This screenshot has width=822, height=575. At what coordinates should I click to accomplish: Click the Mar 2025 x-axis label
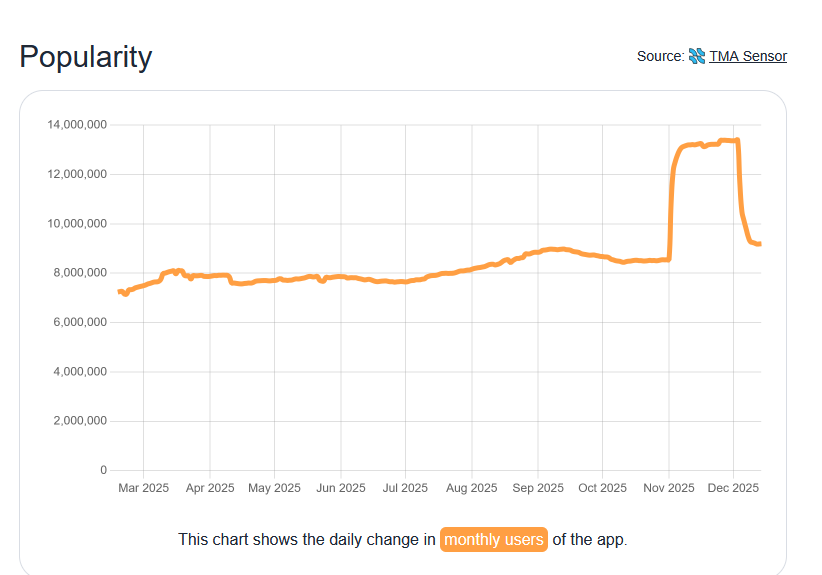coord(143,488)
